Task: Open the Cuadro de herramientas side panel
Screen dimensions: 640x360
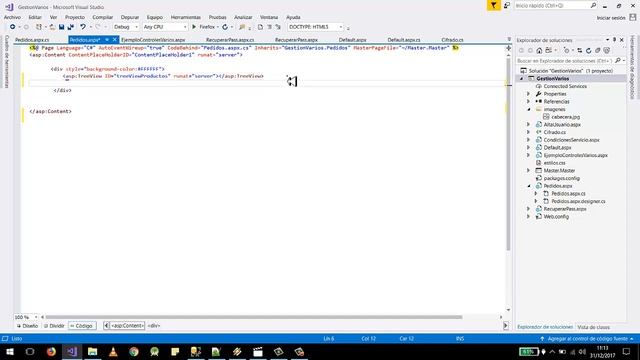Action: pos(7,61)
